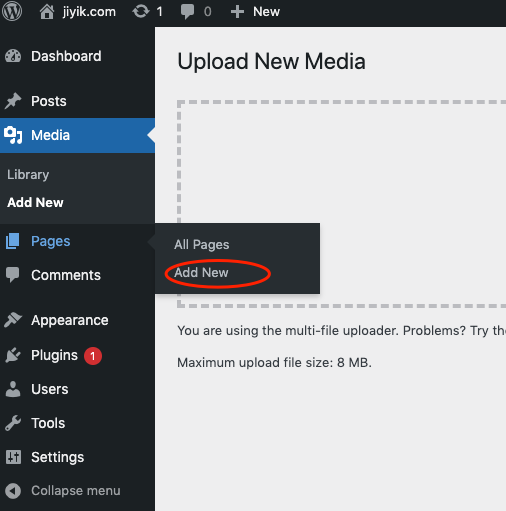Open the Users menu

pyautogui.click(x=50, y=389)
